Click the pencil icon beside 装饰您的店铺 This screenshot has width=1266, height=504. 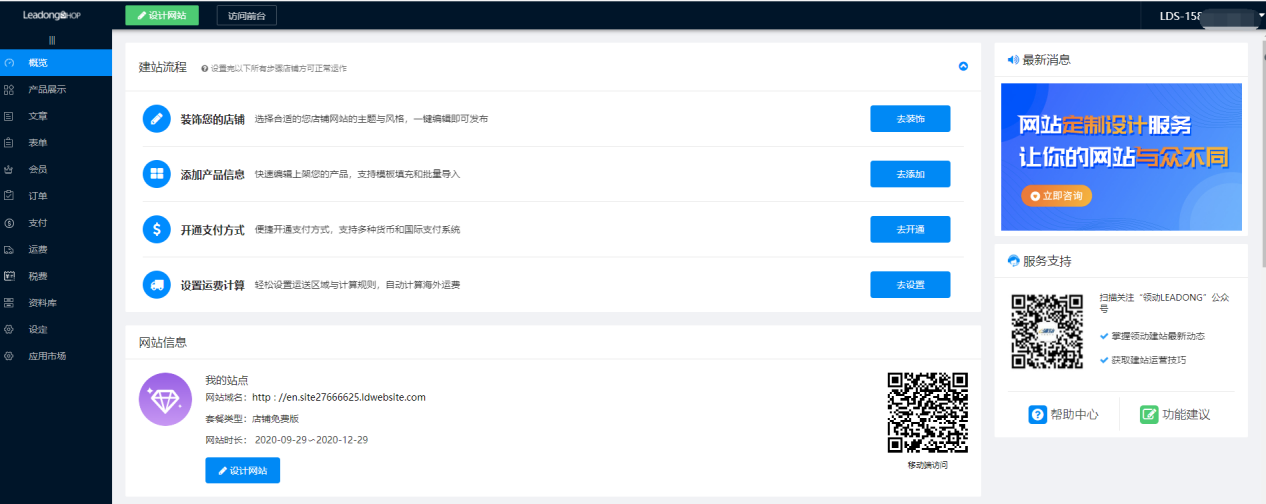(x=157, y=119)
